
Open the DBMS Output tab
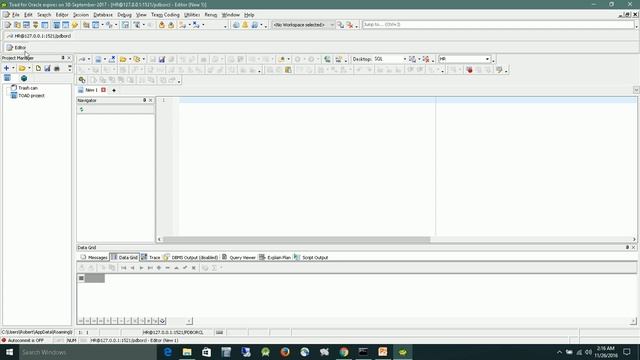click(x=191, y=258)
